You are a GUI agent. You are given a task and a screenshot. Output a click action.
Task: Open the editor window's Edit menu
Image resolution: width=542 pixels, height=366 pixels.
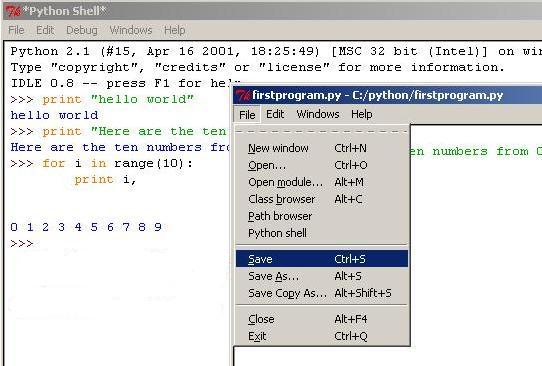click(x=275, y=114)
